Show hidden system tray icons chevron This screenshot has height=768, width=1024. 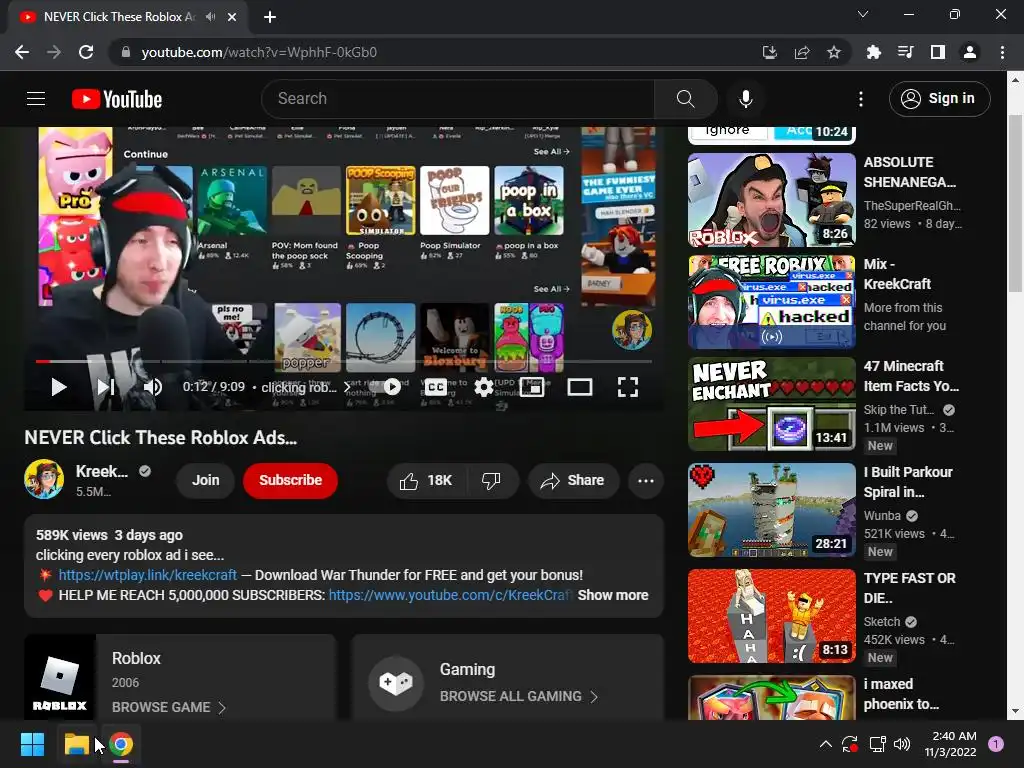825,744
